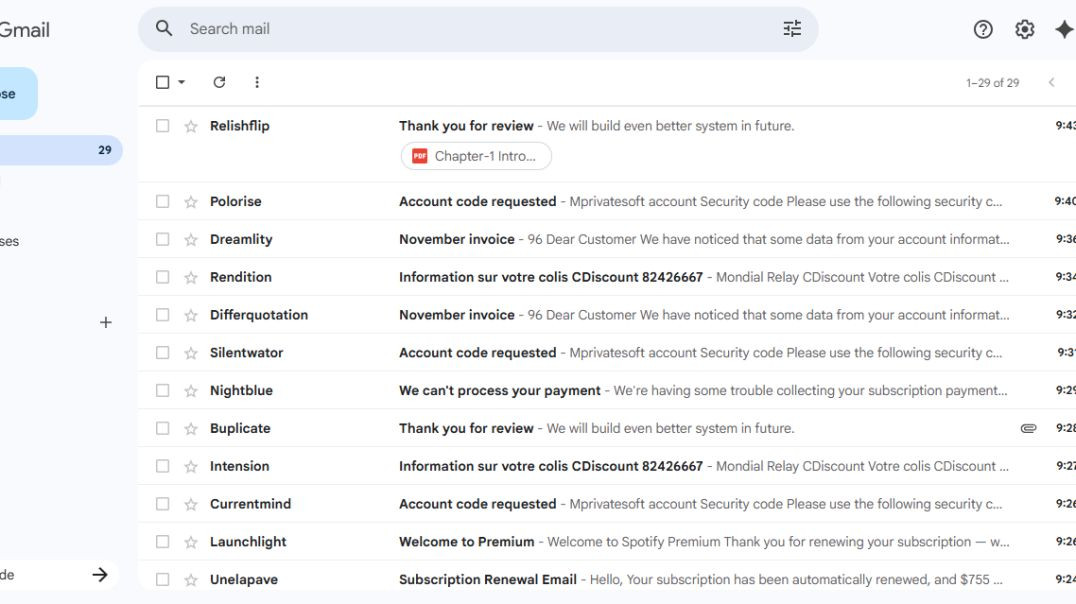The width and height of the screenshot is (1076, 604).
Task: Select all conversations with the header checkbox
Action: tap(162, 82)
